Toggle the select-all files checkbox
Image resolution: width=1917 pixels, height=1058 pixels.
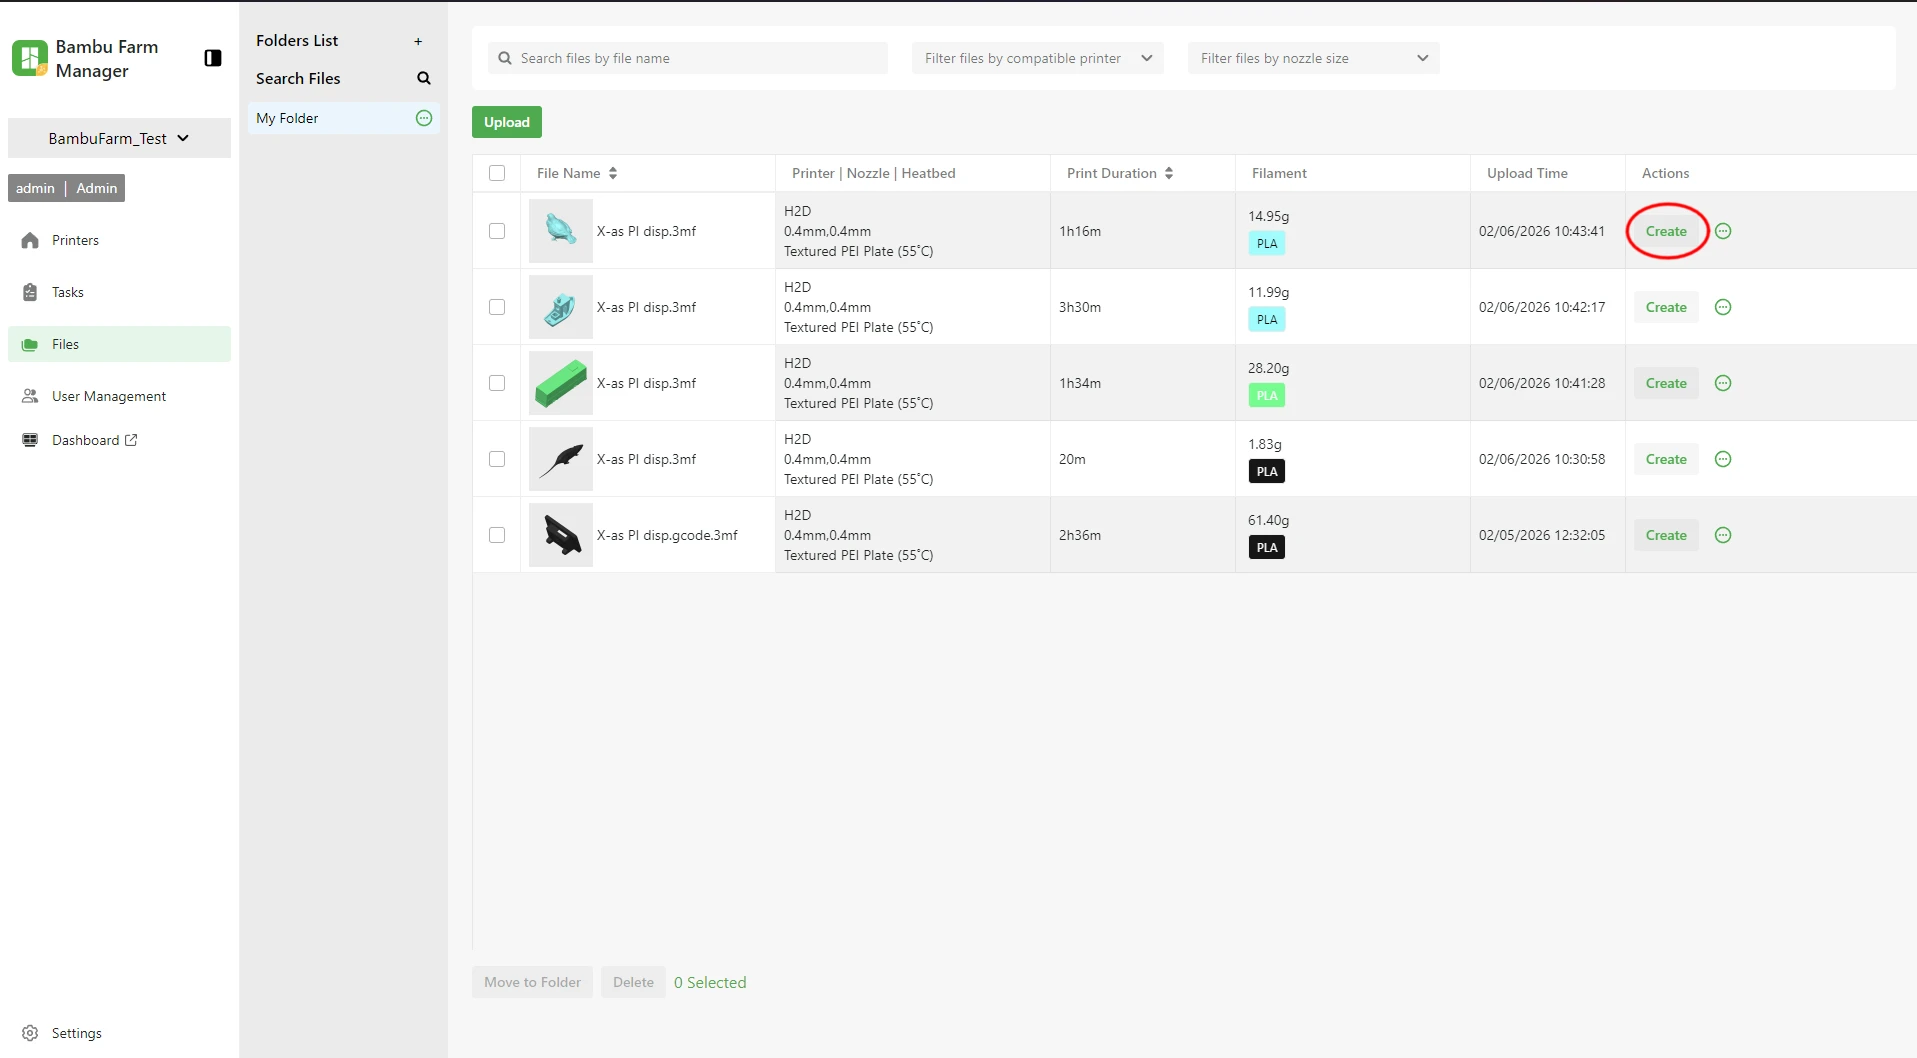497,173
